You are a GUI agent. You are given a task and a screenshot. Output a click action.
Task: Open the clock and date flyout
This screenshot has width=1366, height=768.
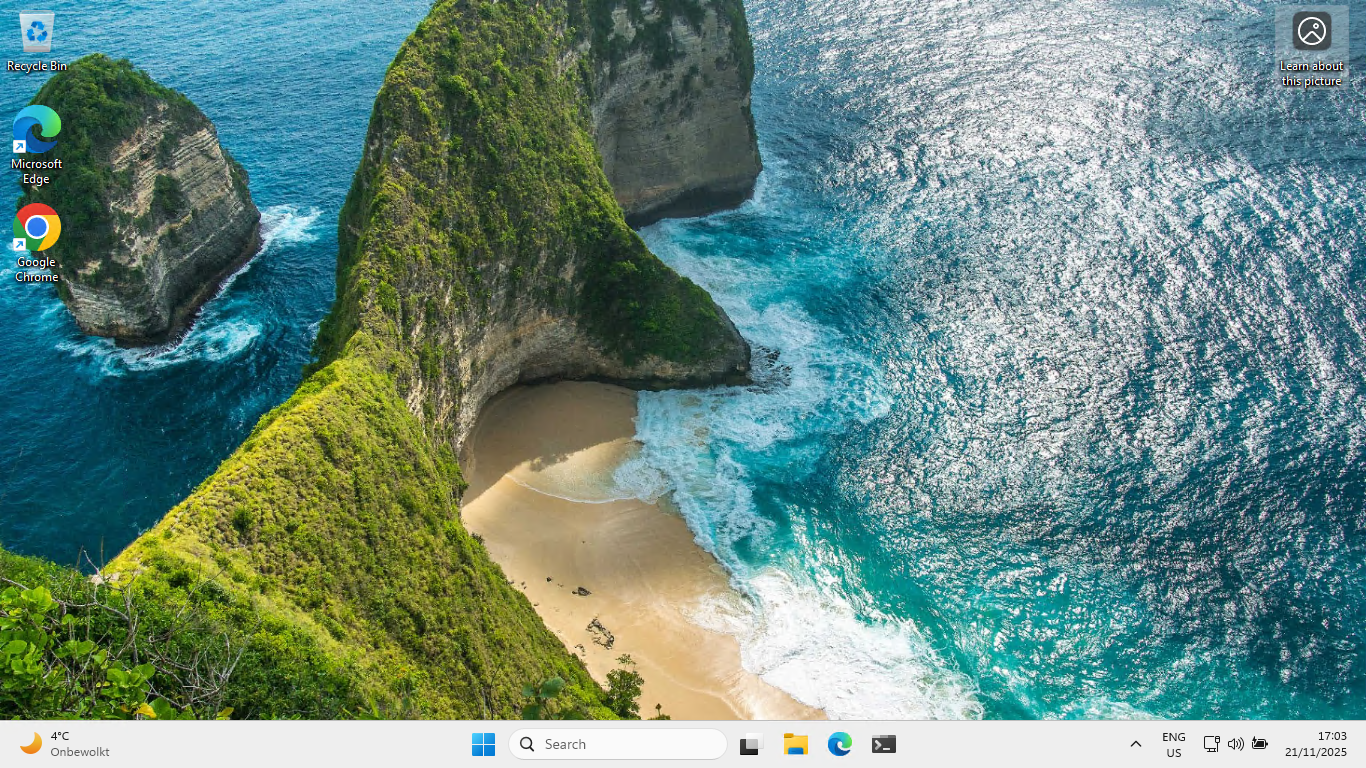[x=1315, y=744]
